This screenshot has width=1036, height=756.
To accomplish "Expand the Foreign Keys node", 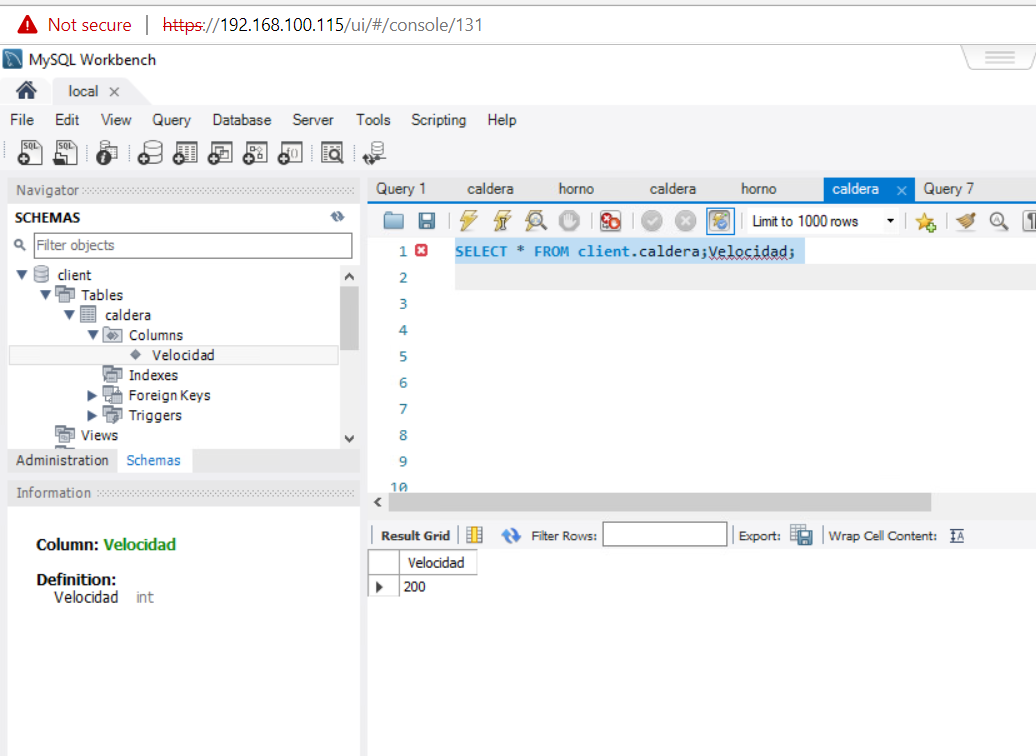I will coord(92,395).
